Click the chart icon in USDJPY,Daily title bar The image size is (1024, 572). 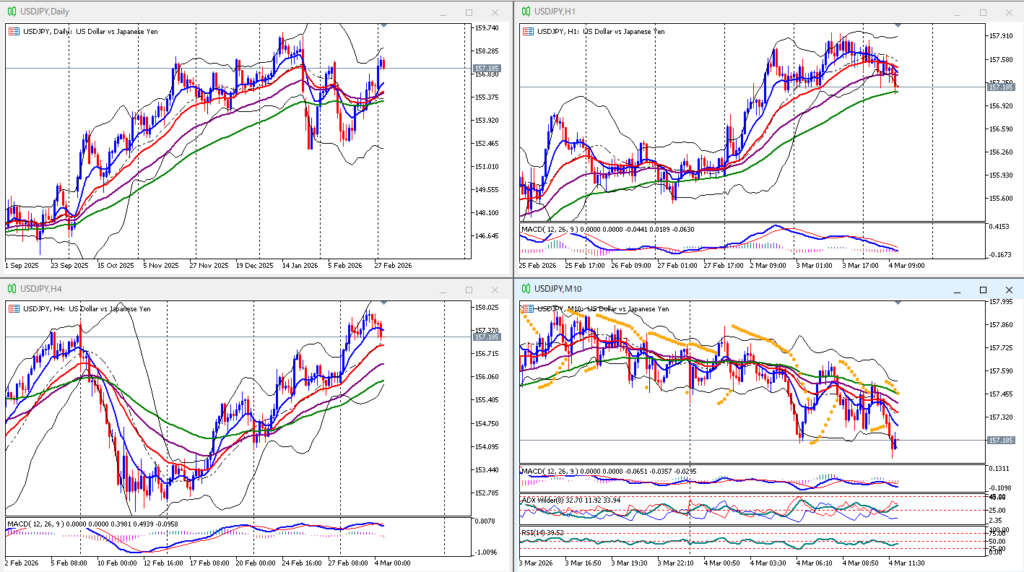pyautogui.click(x=11, y=12)
